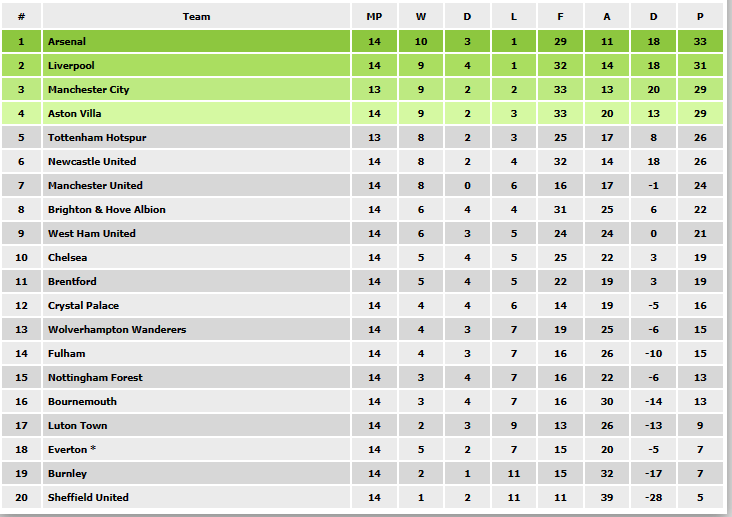
Task: Click Wolverhampton Wanderers team name
Action: click(x=117, y=329)
